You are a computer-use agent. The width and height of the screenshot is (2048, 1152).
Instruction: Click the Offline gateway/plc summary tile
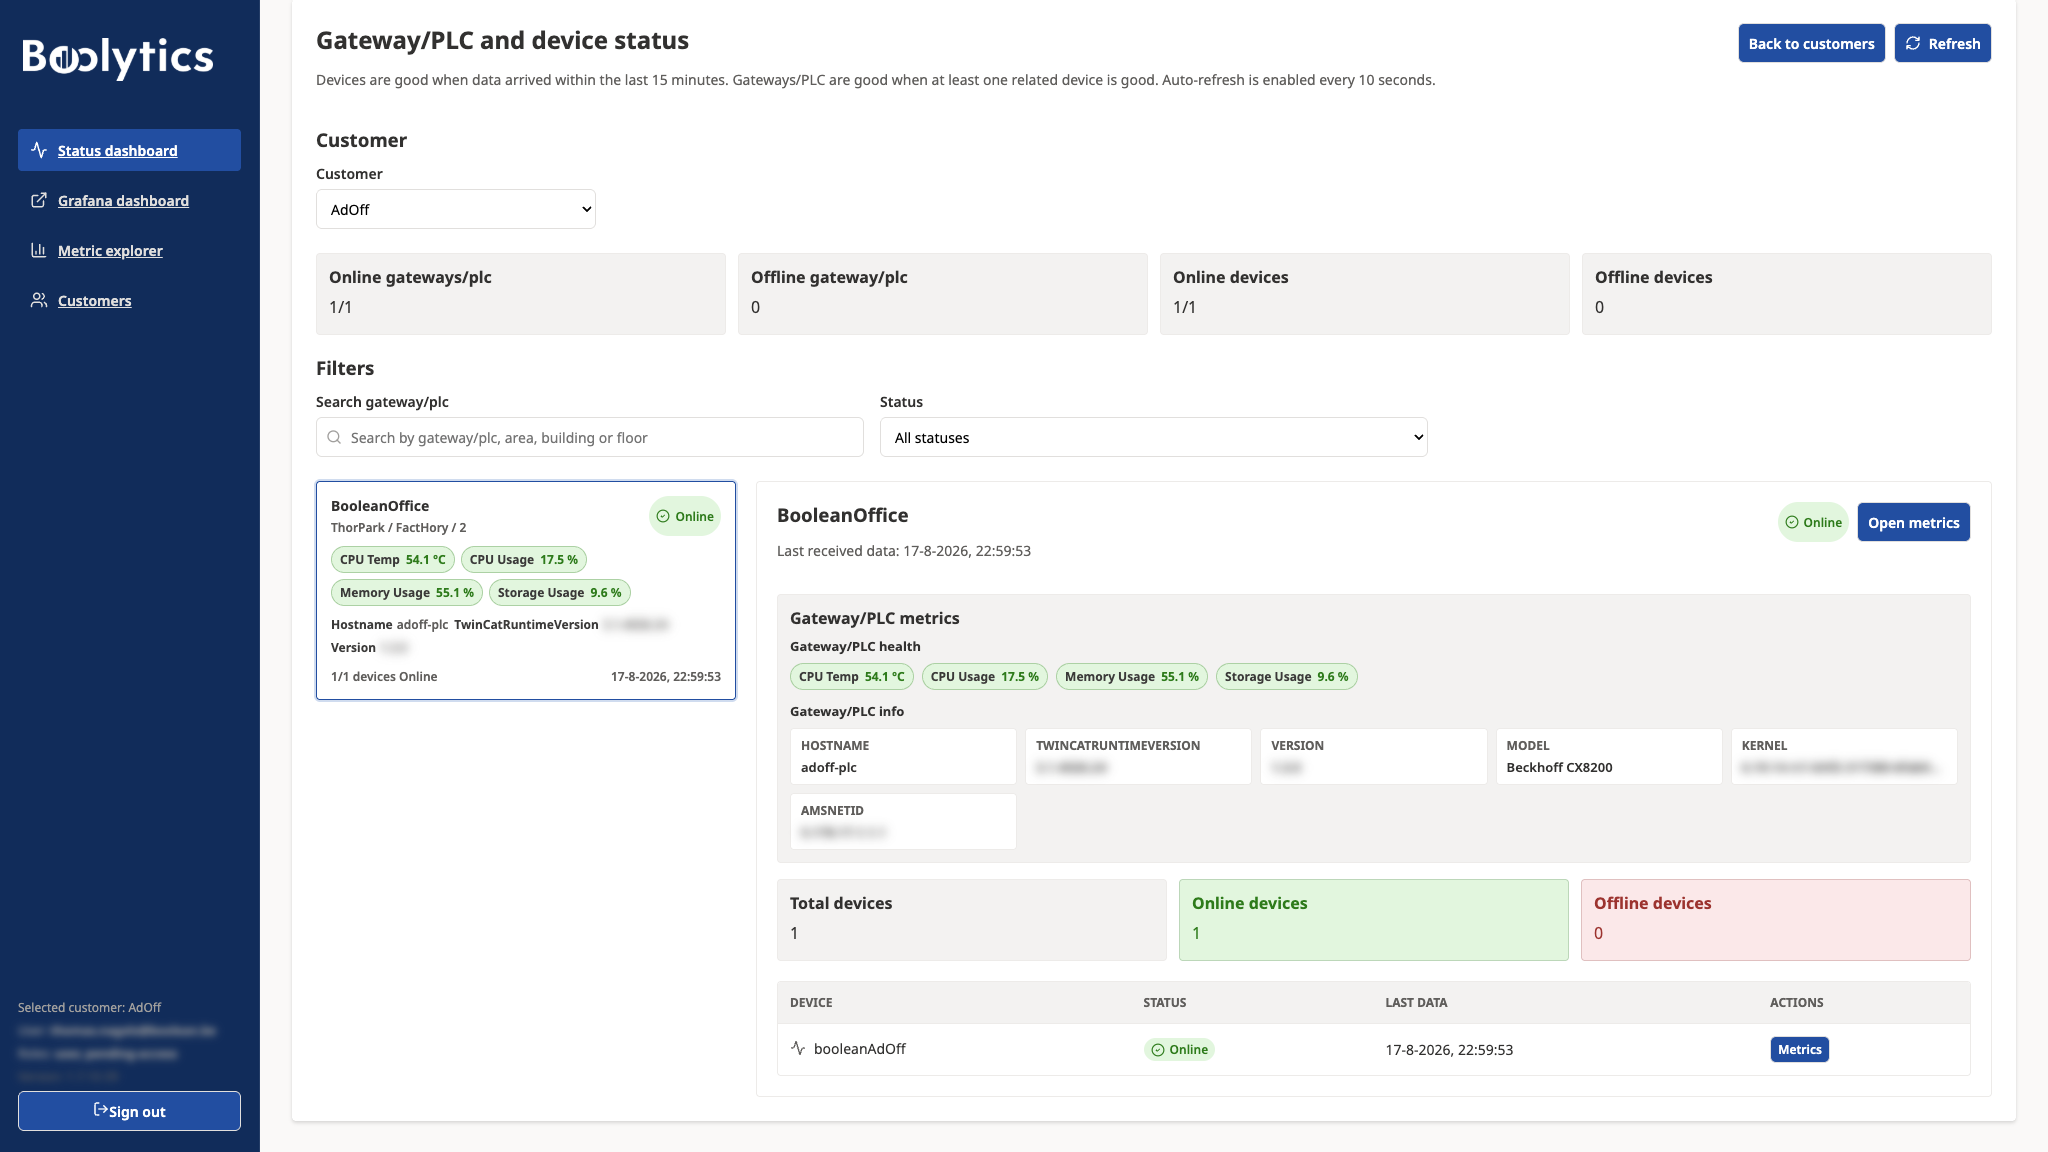point(943,293)
